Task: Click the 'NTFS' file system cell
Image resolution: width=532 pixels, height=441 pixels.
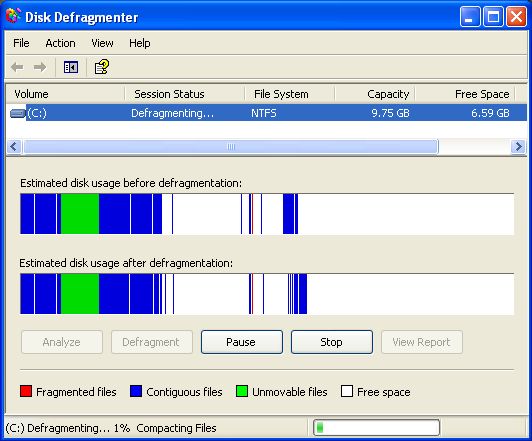Action: pos(264,113)
